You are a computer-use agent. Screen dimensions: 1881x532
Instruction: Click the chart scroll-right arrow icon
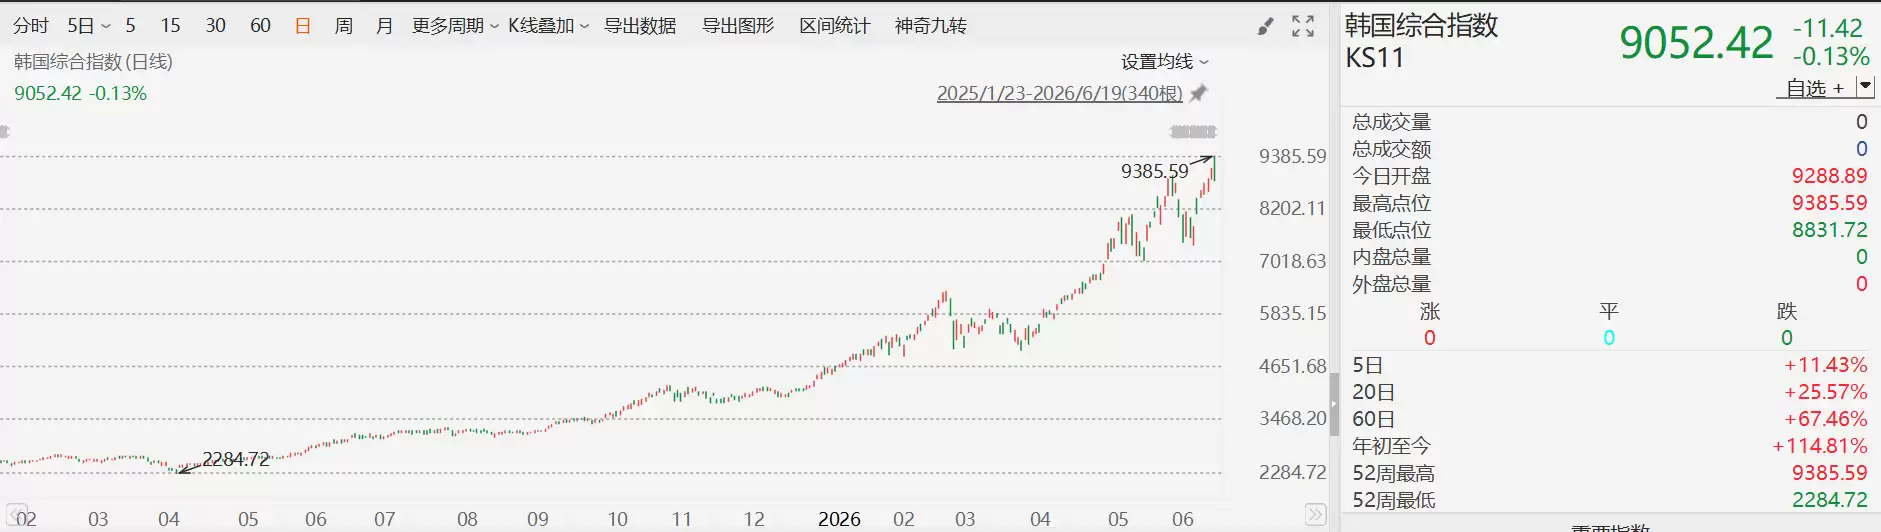[x=1315, y=515]
